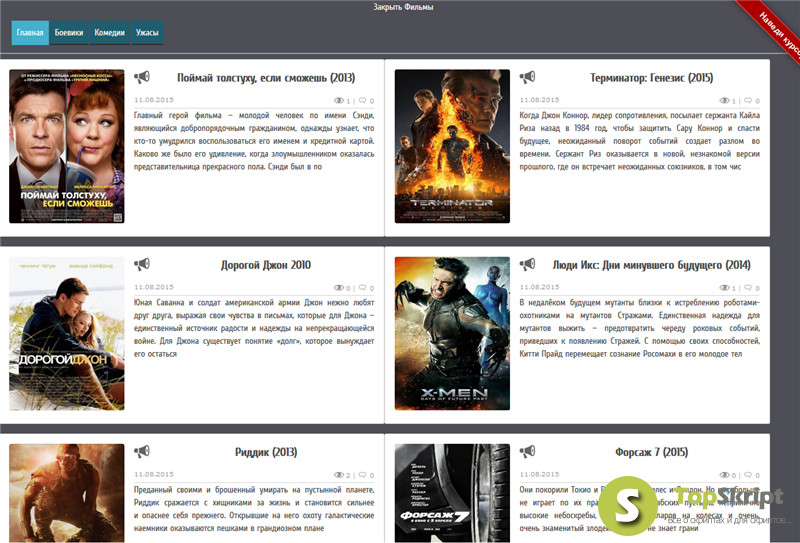
Task: Click views eye icon for Дорогой Джон
Action: pos(339,288)
